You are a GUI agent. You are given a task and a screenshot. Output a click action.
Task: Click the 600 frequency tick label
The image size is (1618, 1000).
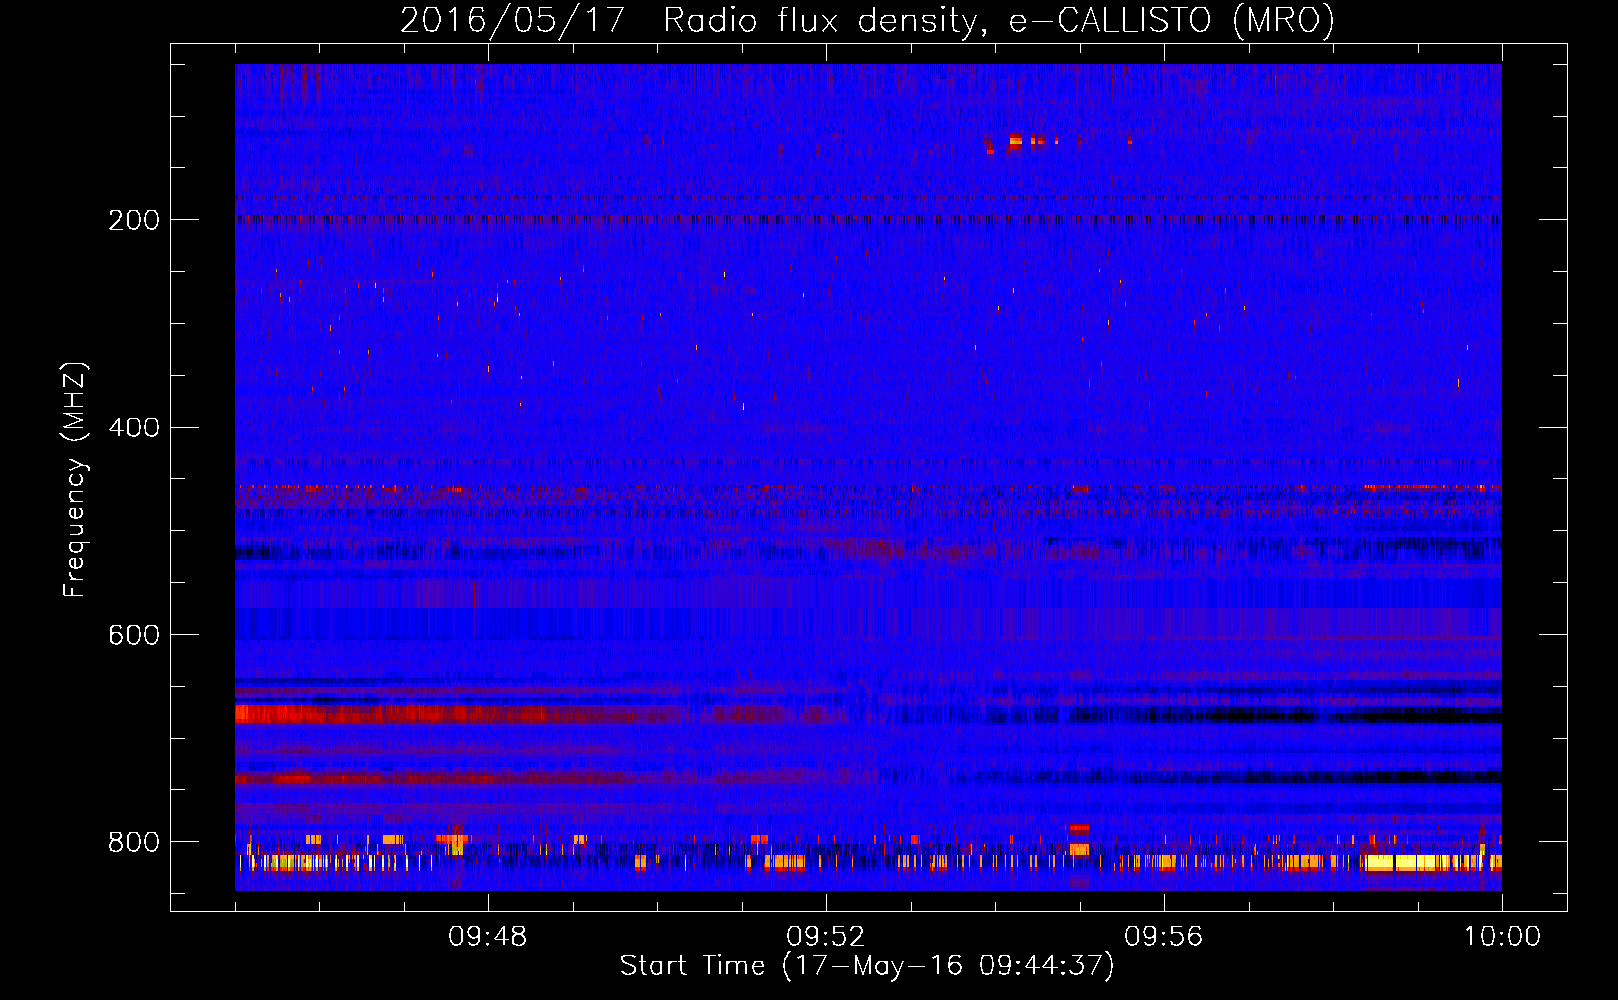click(134, 636)
